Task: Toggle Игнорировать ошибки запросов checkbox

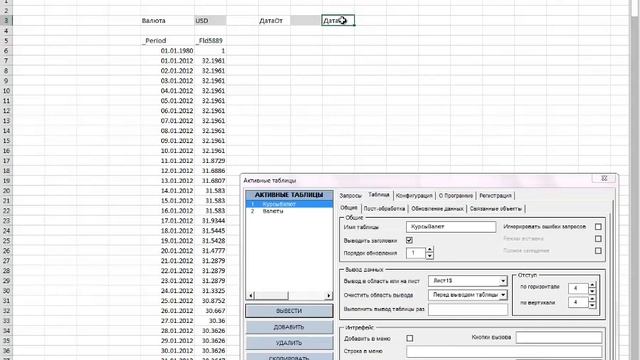Action: 598,227
